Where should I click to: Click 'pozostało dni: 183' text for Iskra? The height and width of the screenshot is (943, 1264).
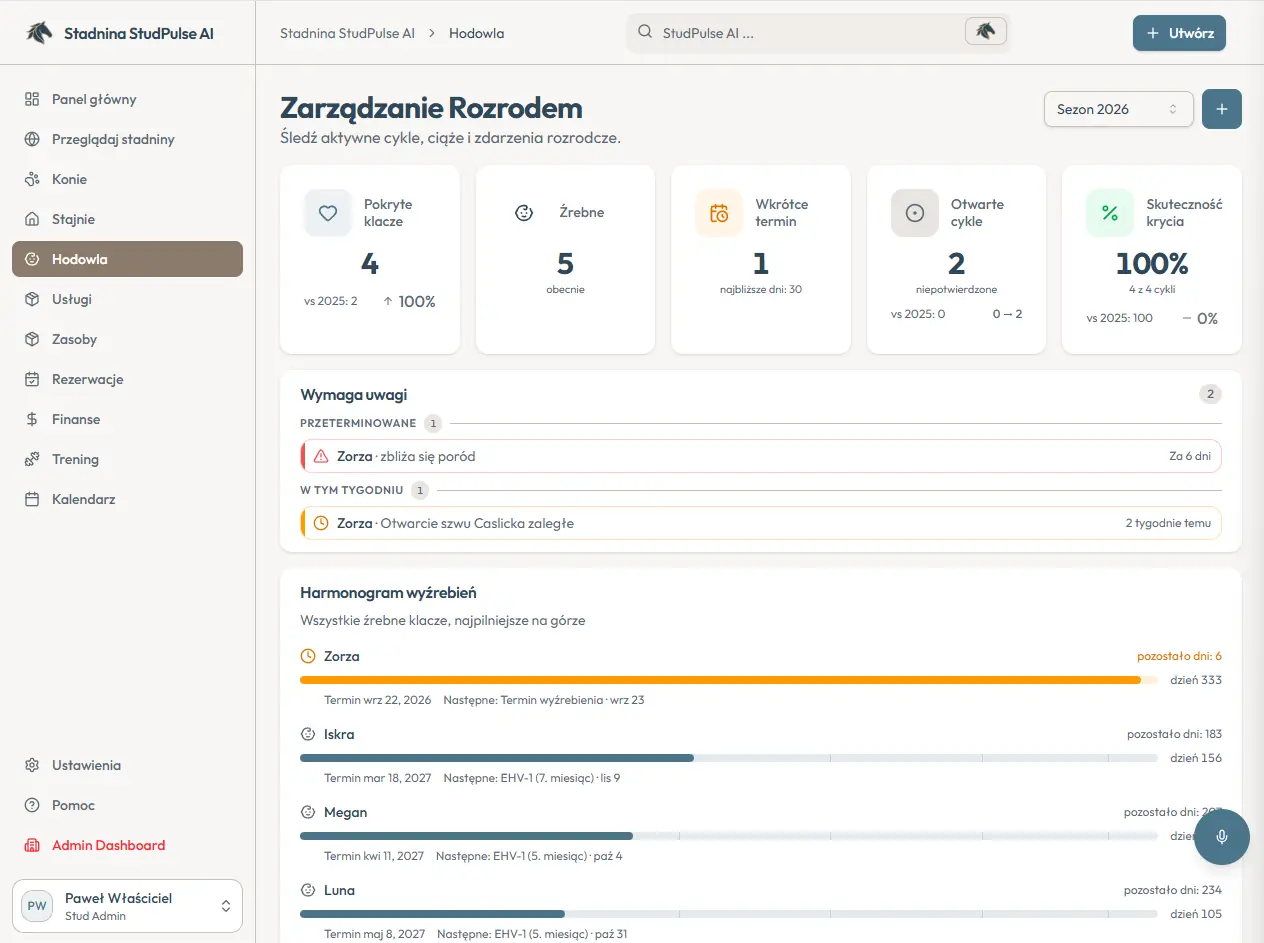coord(1174,734)
